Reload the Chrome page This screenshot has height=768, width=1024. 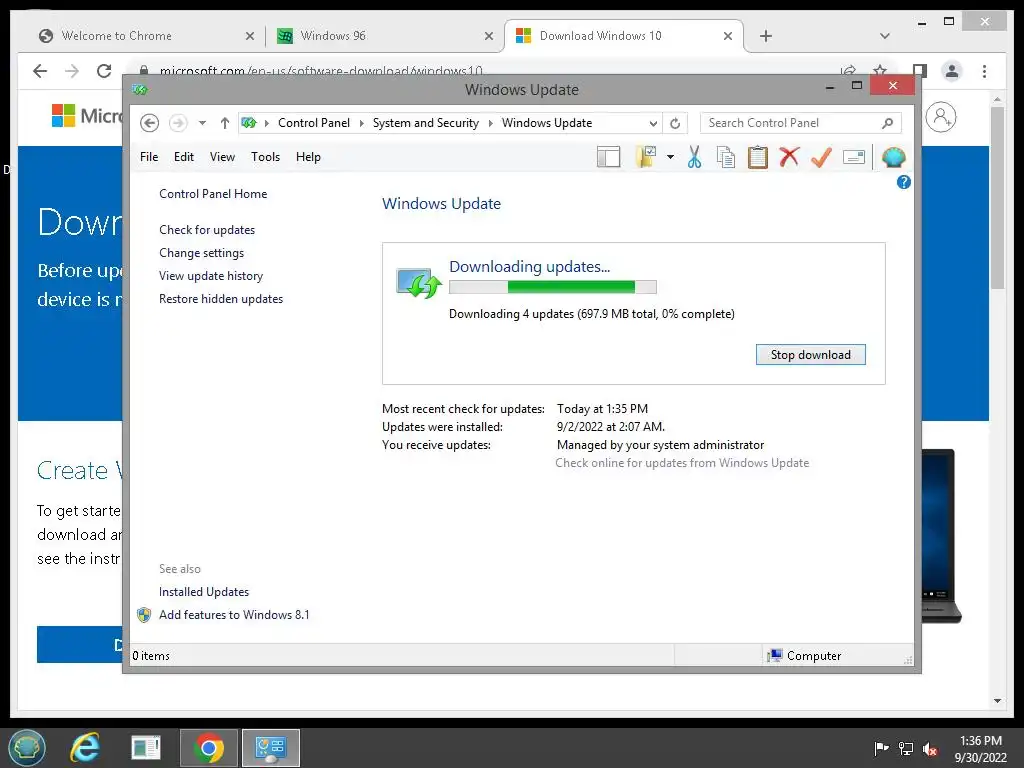[x=104, y=71]
